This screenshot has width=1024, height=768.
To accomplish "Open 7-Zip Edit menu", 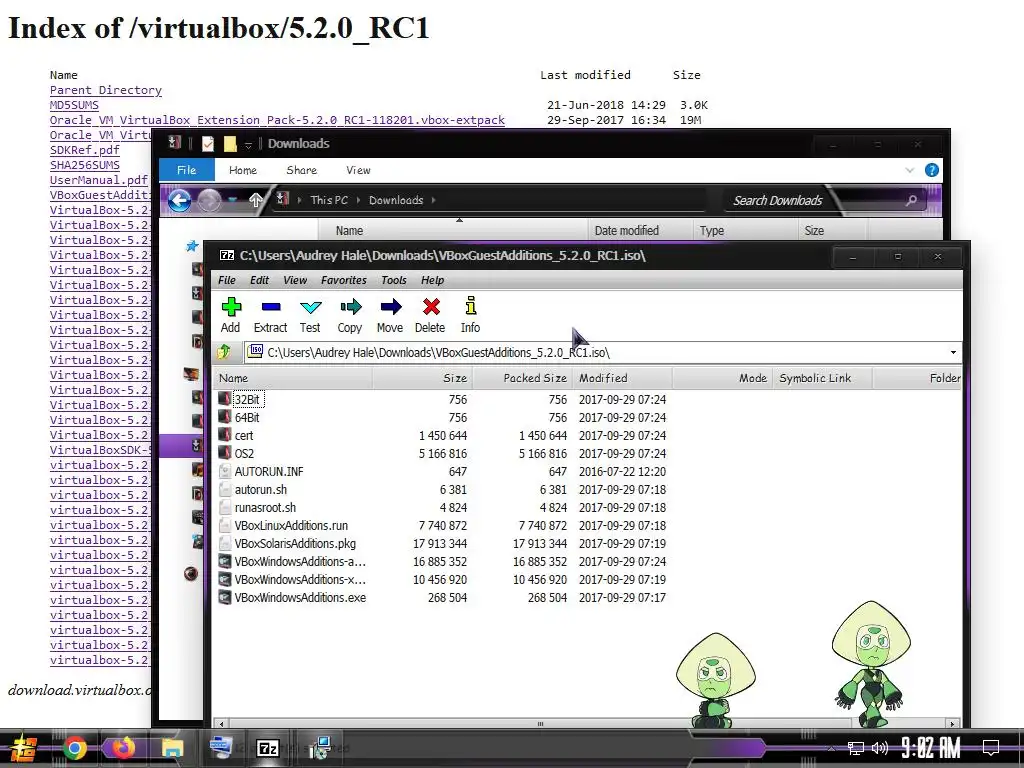I will tap(259, 280).
